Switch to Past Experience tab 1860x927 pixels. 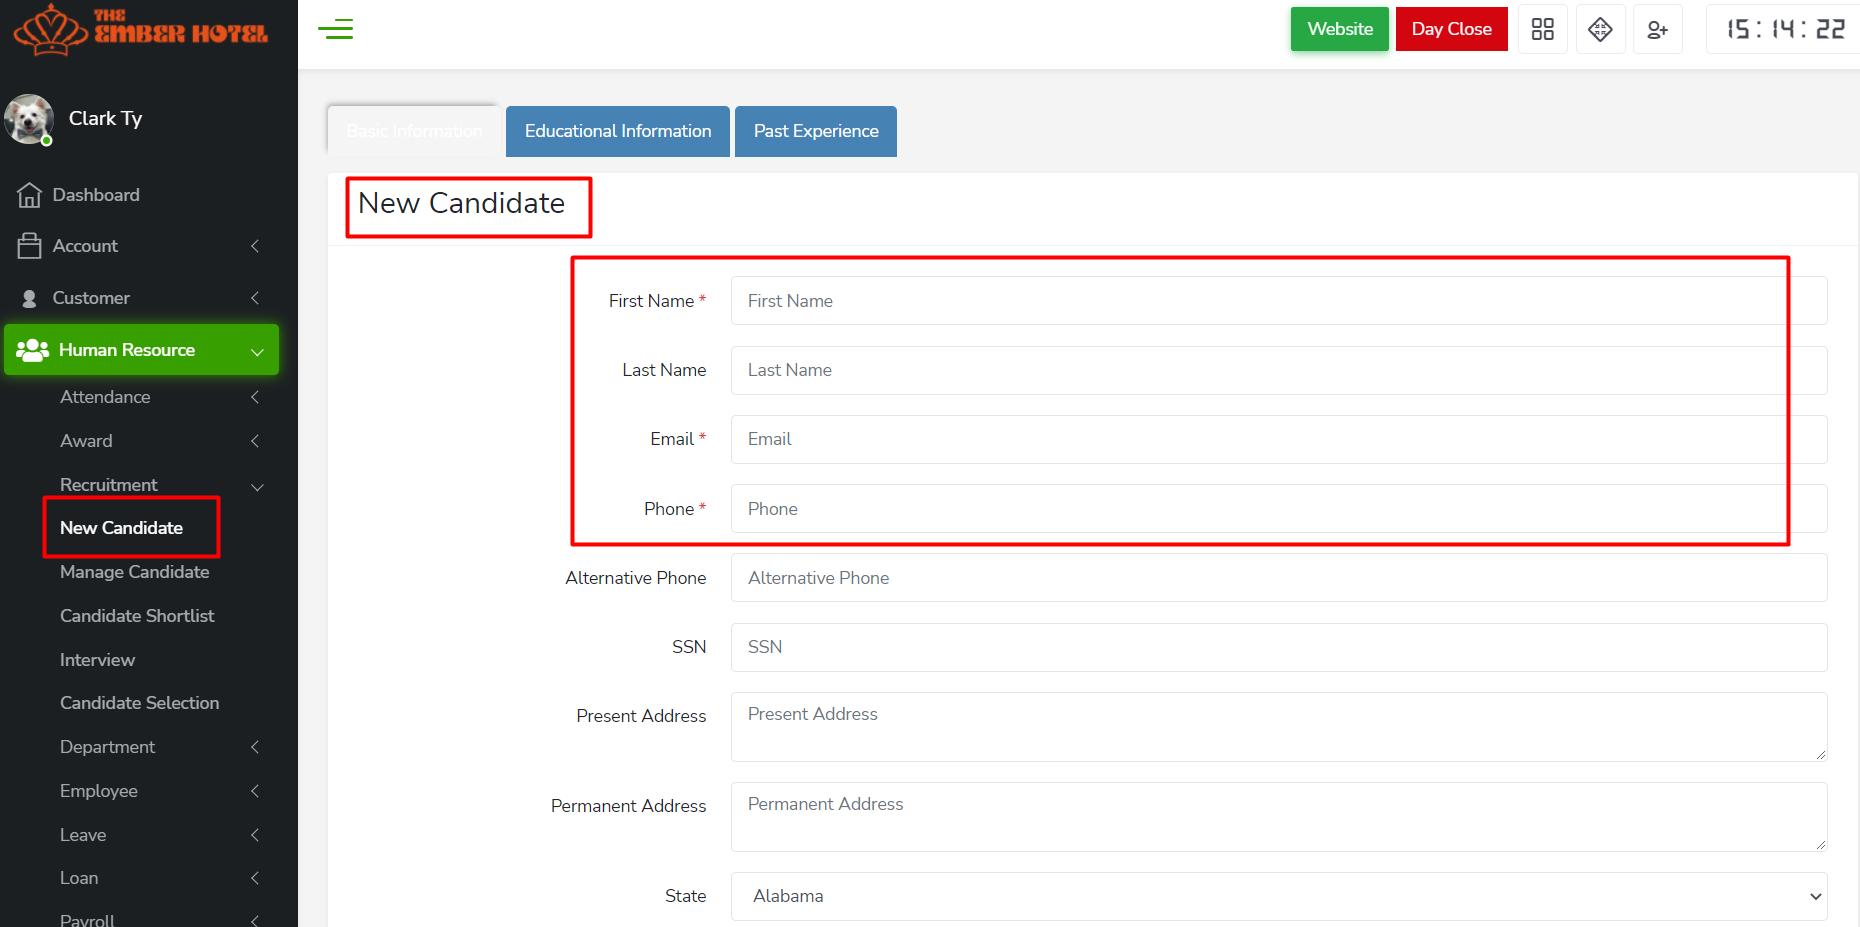click(815, 131)
